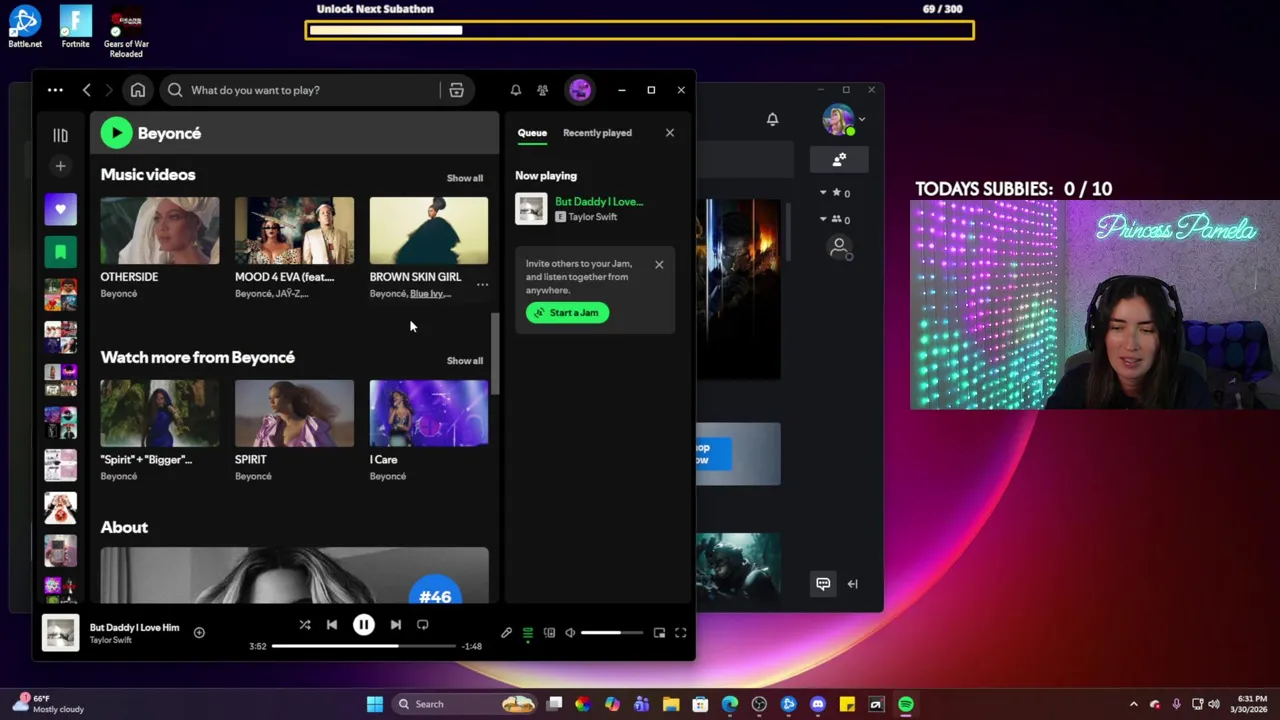Toggle shuffle playback

coord(305,625)
